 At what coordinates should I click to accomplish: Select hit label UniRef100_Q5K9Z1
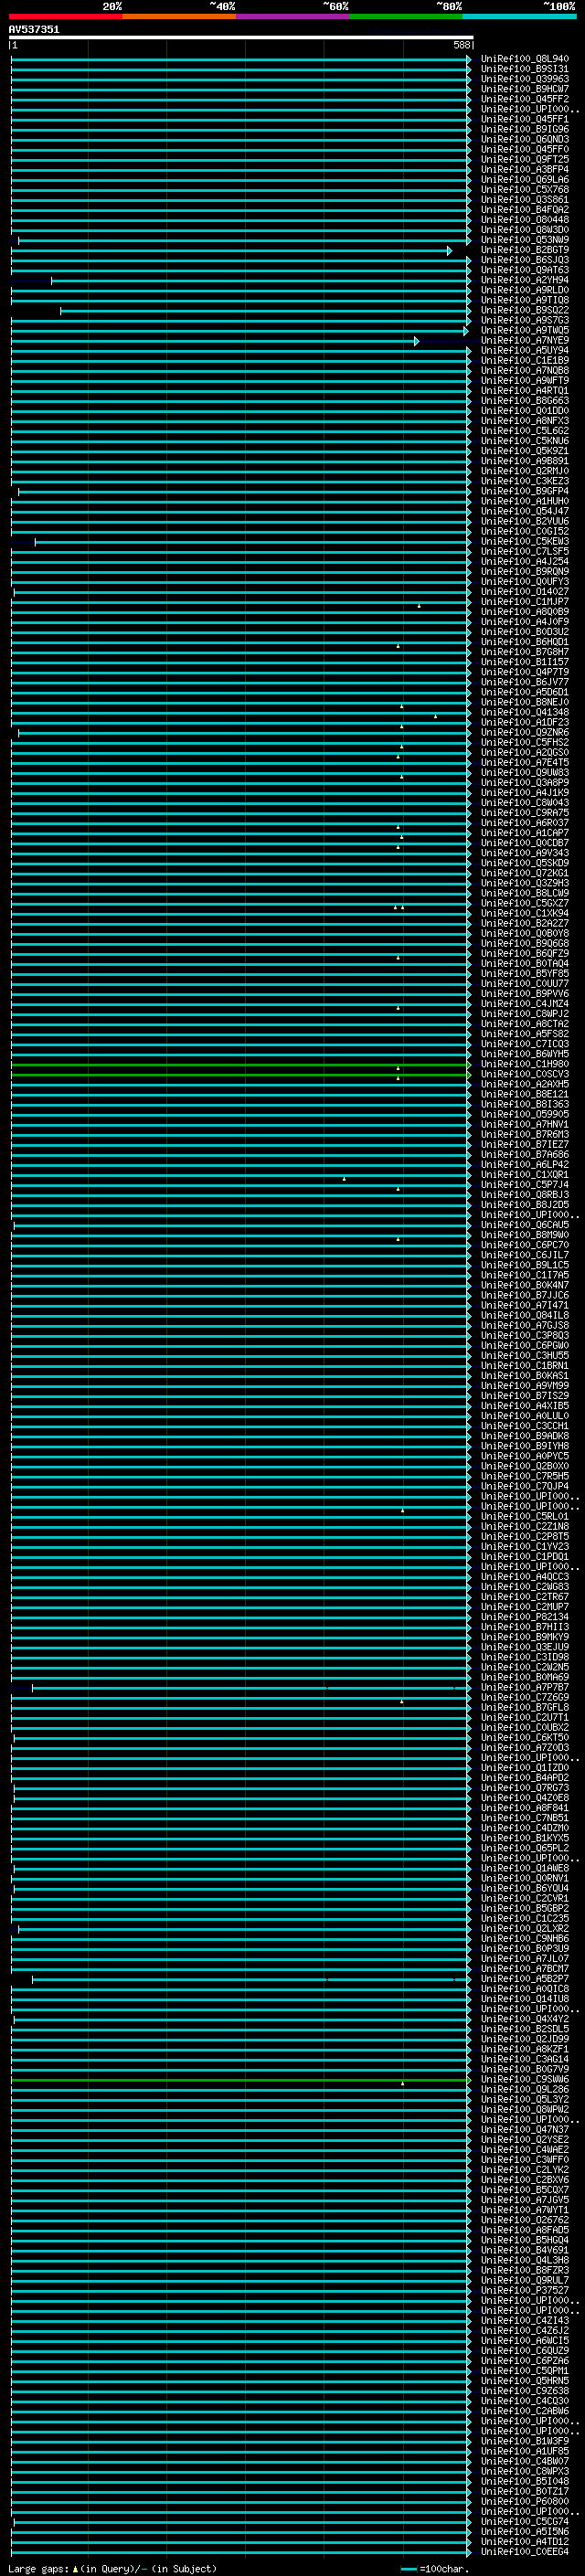pyautogui.click(x=524, y=451)
